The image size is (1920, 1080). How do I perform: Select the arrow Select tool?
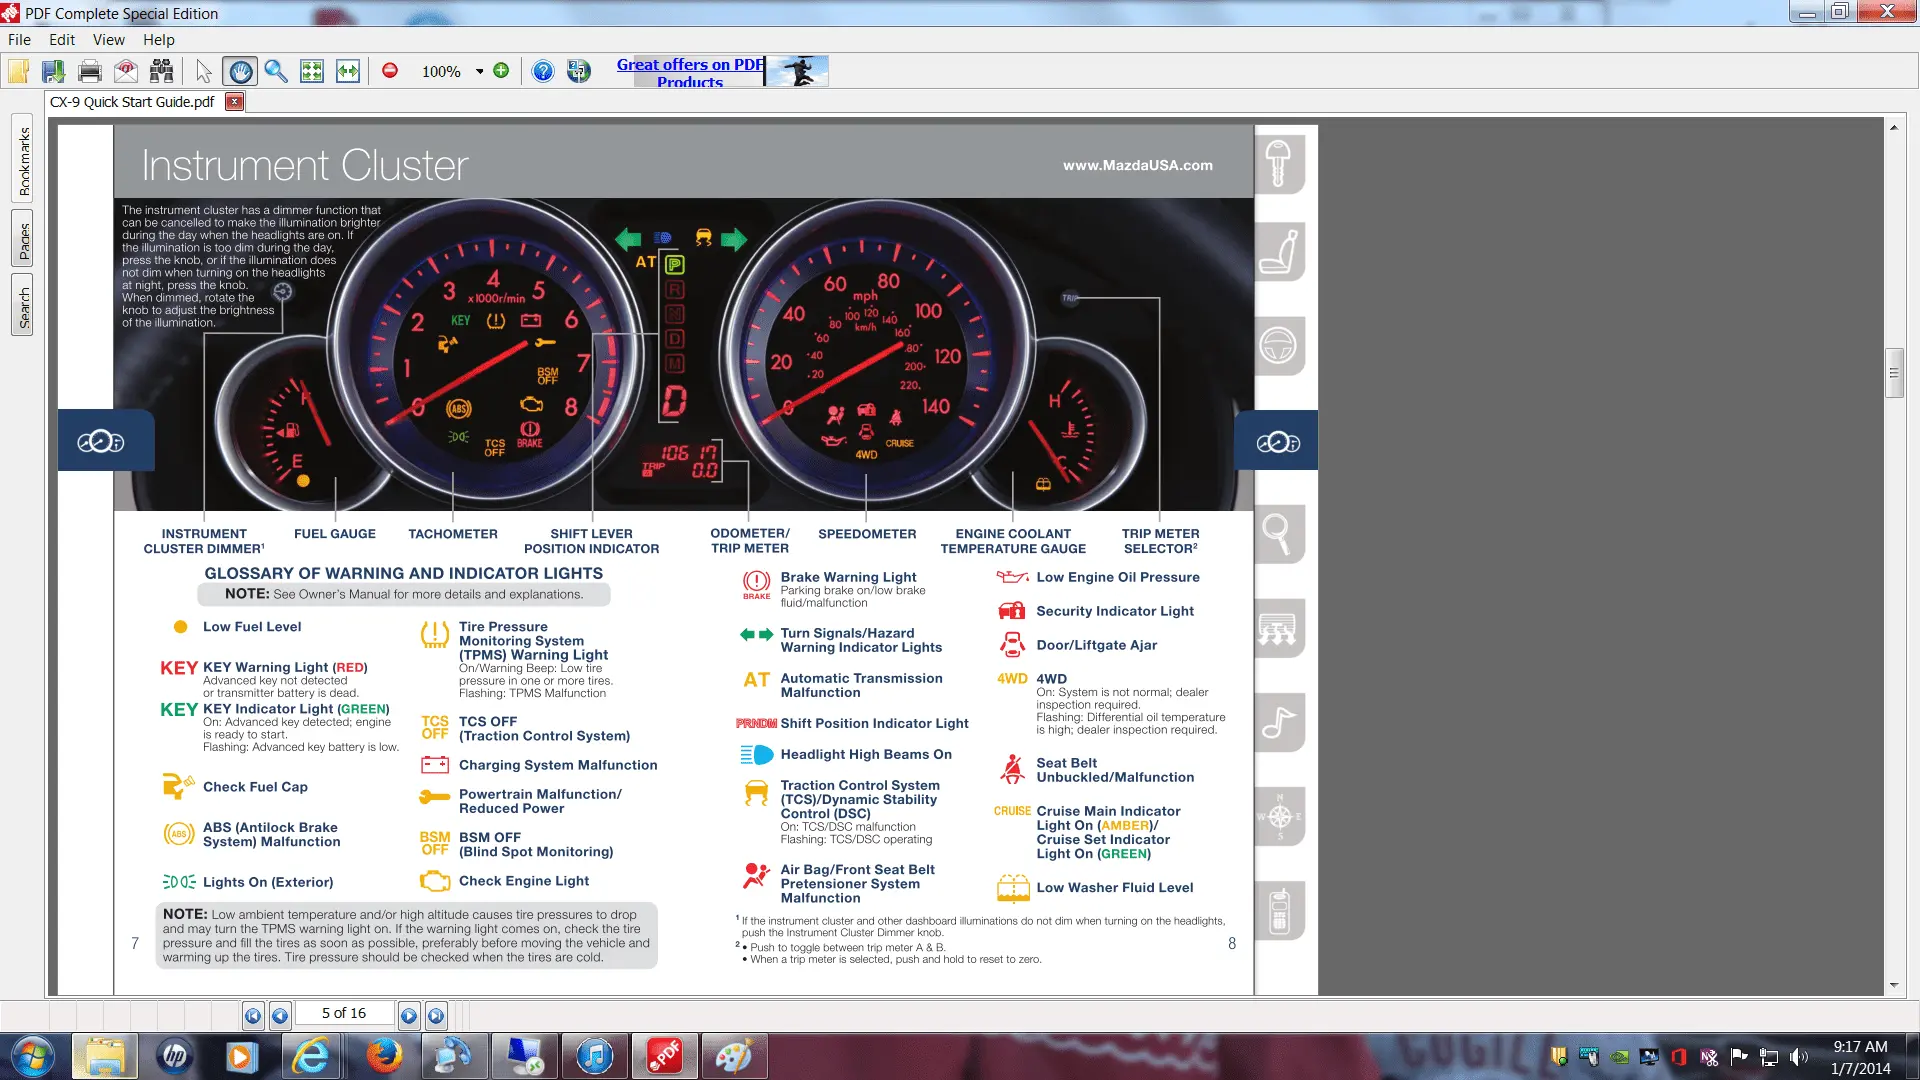point(204,71)
